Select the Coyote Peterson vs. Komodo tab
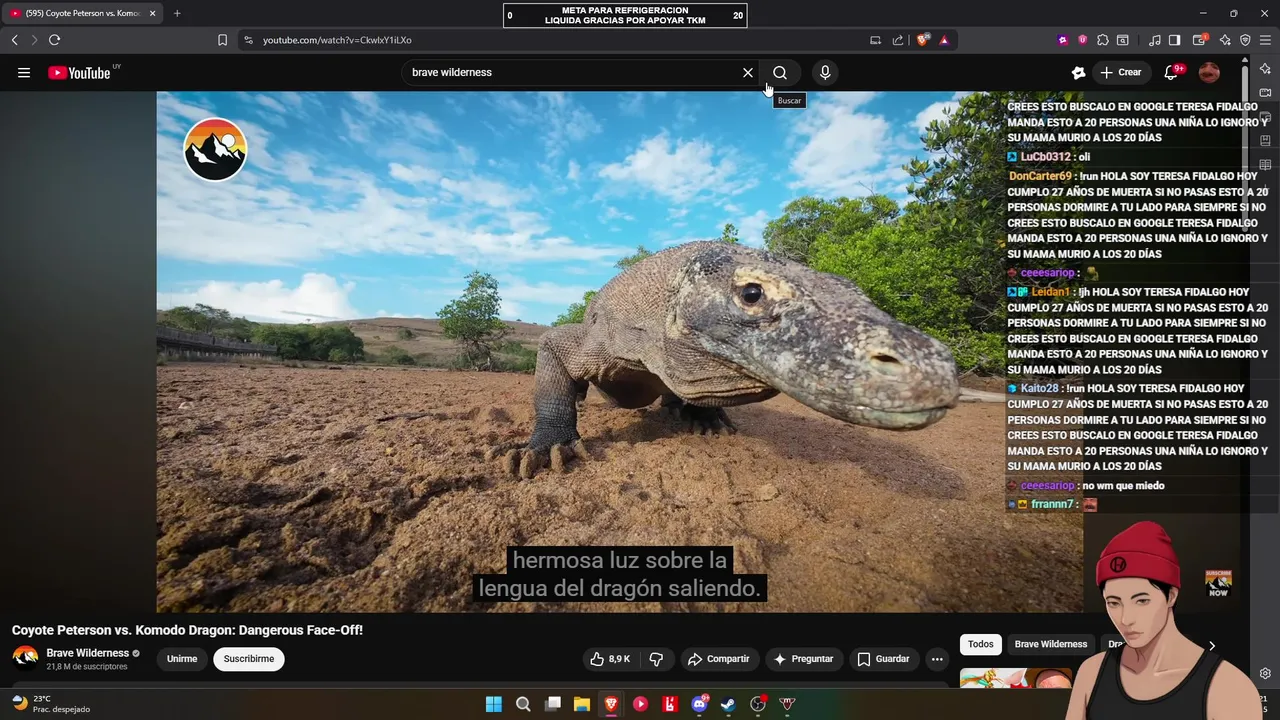The width and height of the screenshot is (1280, 720). coord(84,13)
